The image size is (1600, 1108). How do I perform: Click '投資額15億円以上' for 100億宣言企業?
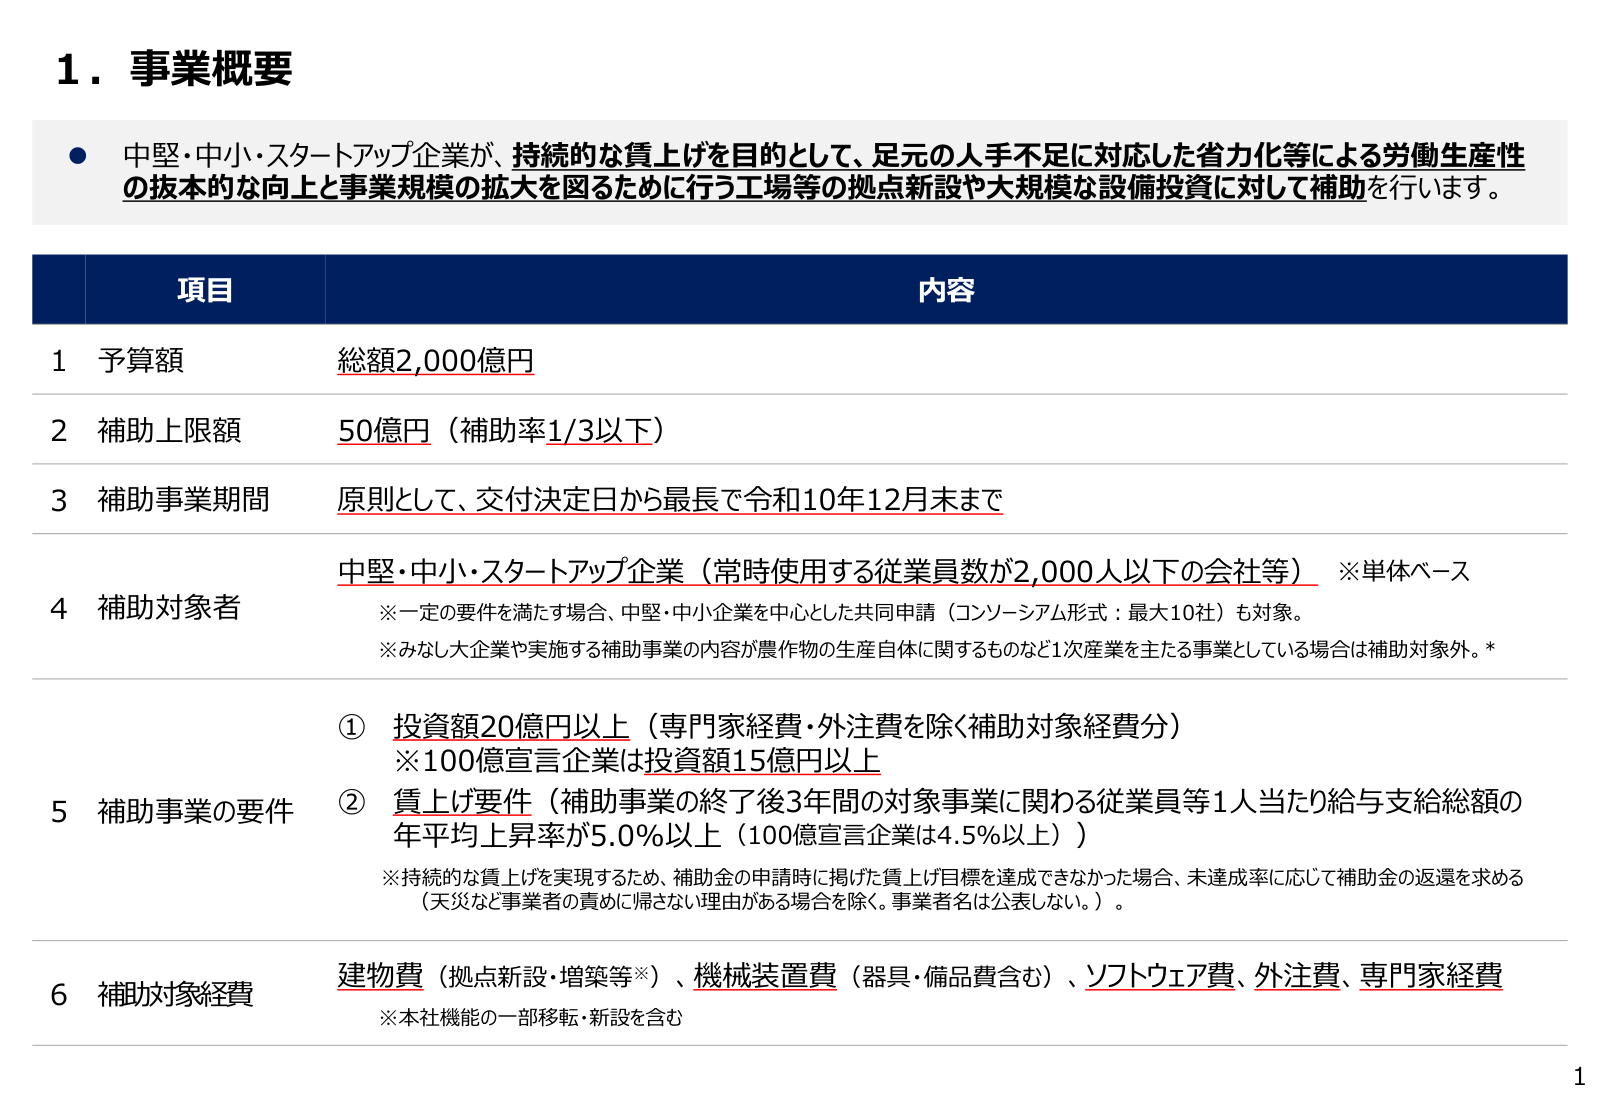(762, 761)
